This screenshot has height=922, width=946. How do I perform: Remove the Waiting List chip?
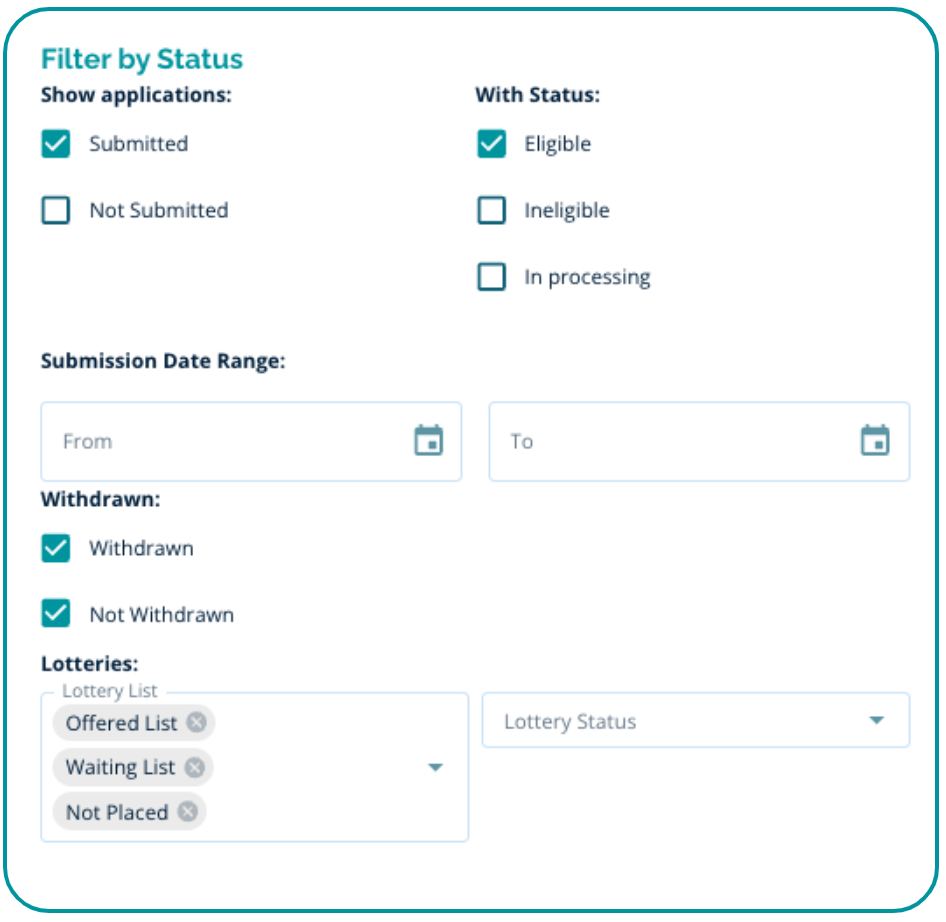coord(194,767)
